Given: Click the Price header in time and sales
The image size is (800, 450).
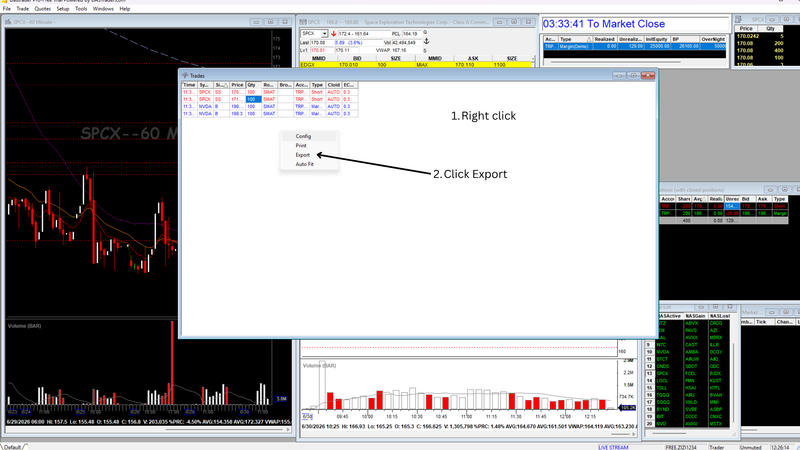Looking at the screenshot, I should click(x=746, y=29).
